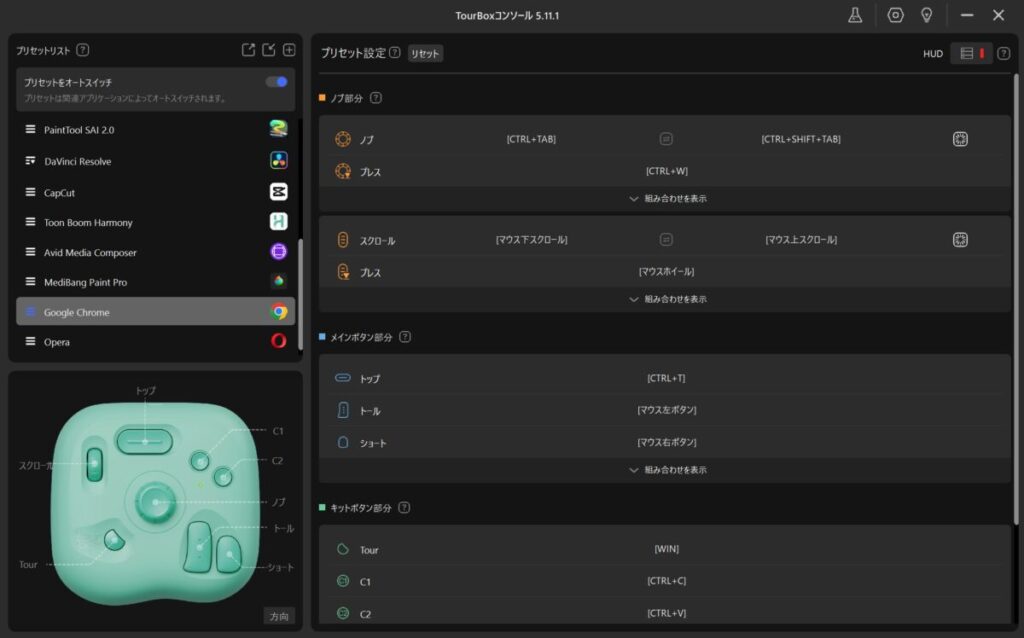The width and height of the screenshot is (1024, 638).
Task: Click the Google Chrome application icon
Action: (x=277, y=311)
